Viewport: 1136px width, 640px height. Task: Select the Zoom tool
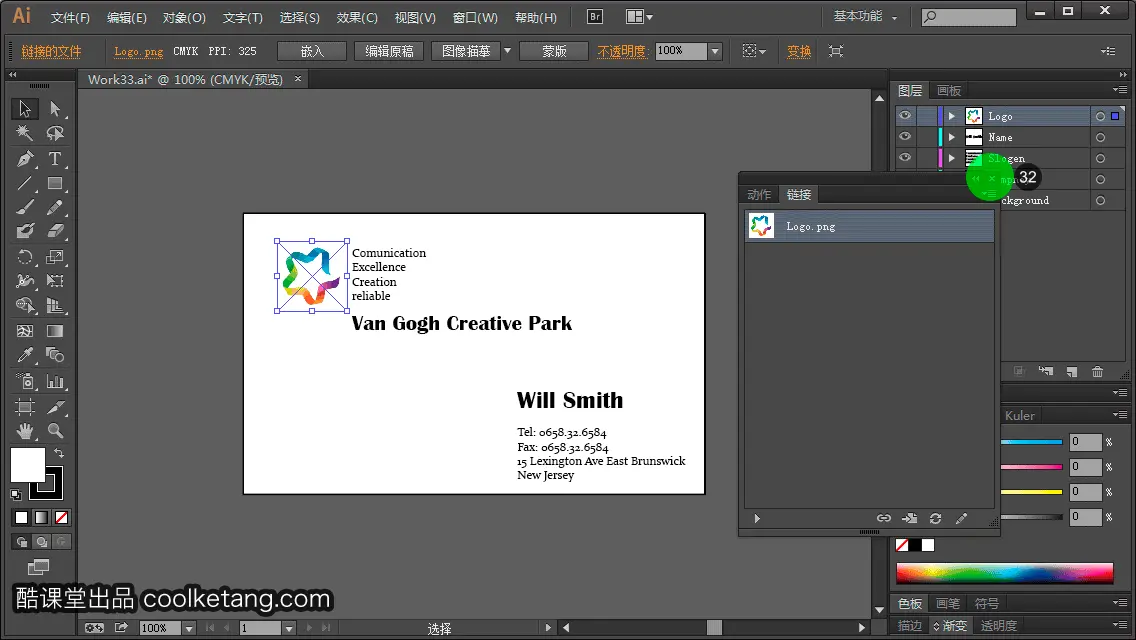[x=55, y=431]
